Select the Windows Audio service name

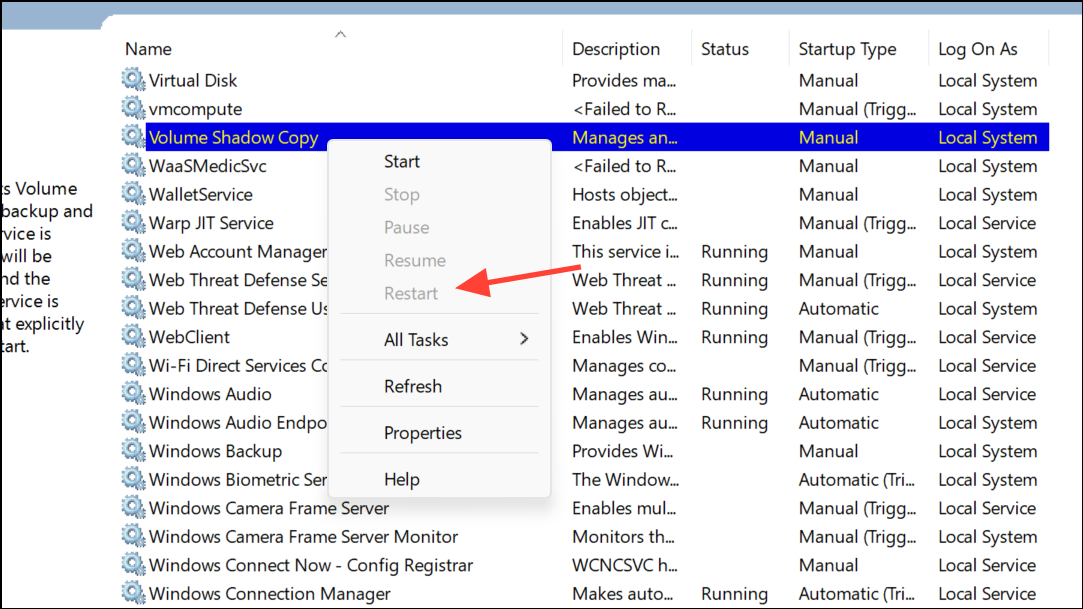210,394
